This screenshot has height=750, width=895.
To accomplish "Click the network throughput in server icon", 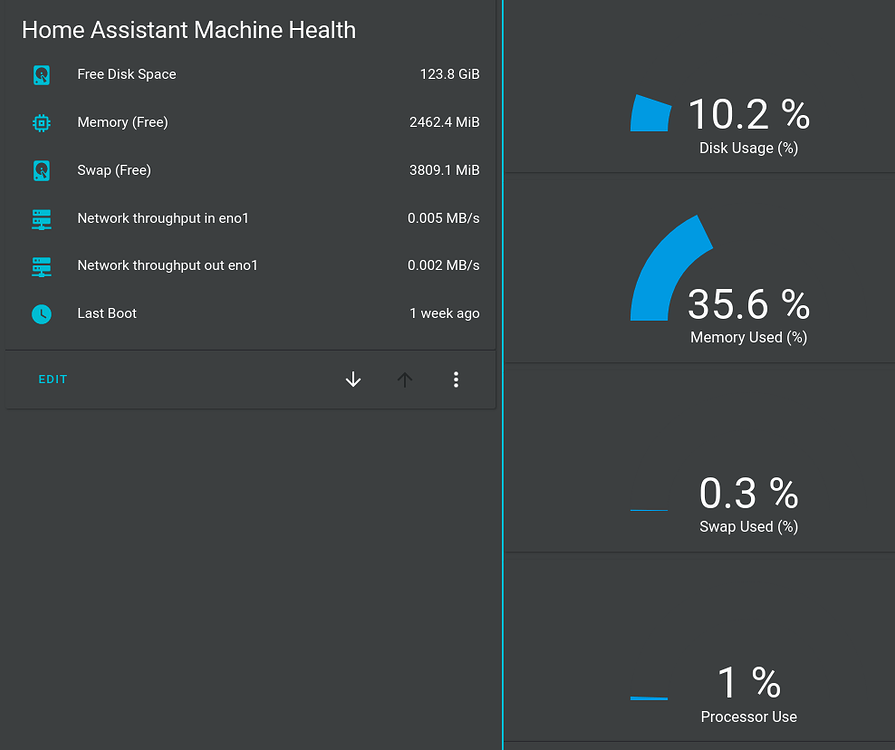I will [x=40, y=218].
